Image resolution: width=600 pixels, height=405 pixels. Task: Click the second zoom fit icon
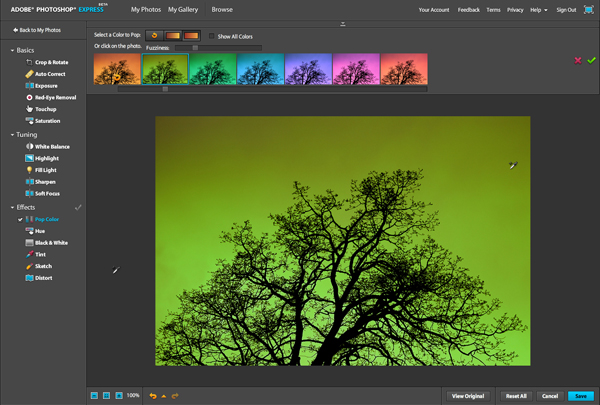point(106,395)
